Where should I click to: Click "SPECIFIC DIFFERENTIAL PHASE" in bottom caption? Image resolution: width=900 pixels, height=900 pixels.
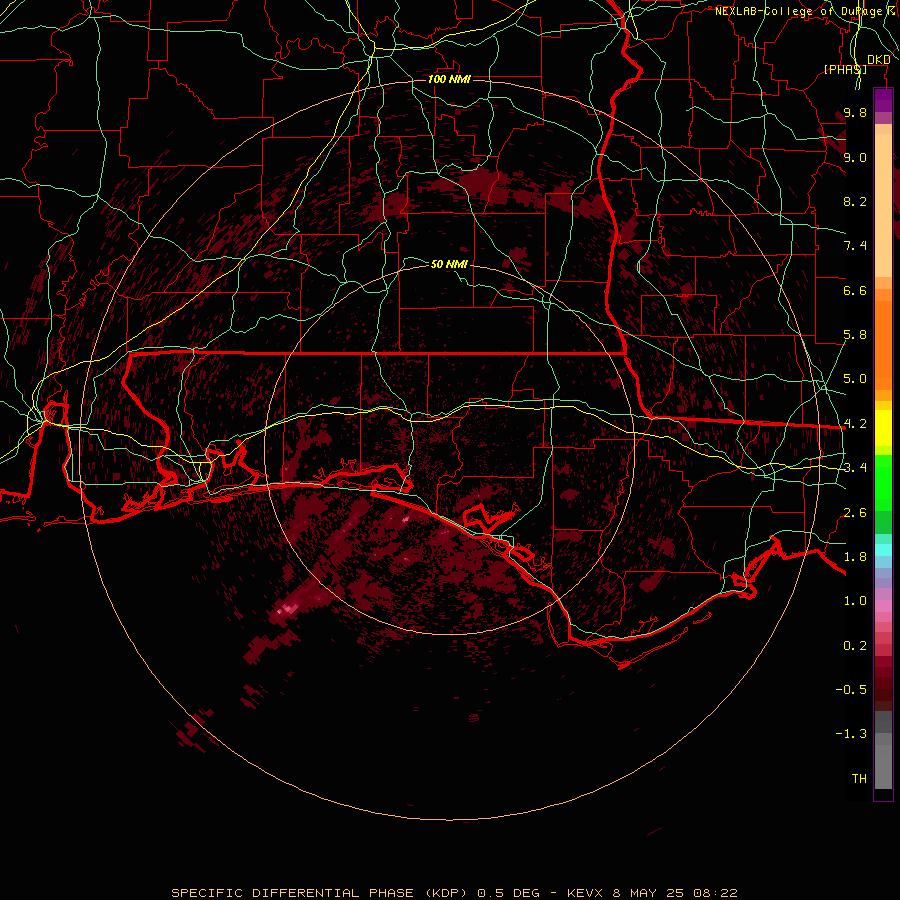(293, 893)
